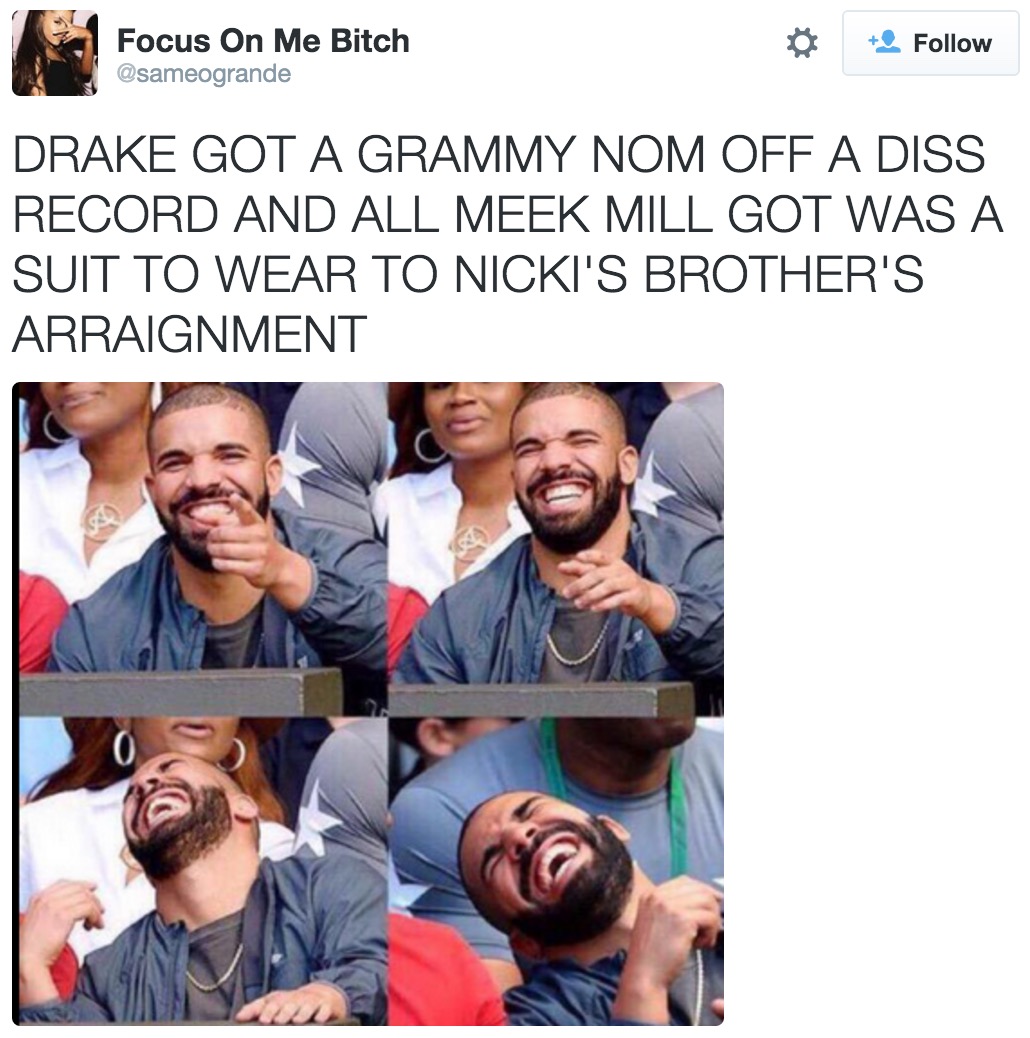Click the word ARRAIGNMENT in the tweet
Viewport: 1030px width, 1038px height.
(x=189, y=334)
